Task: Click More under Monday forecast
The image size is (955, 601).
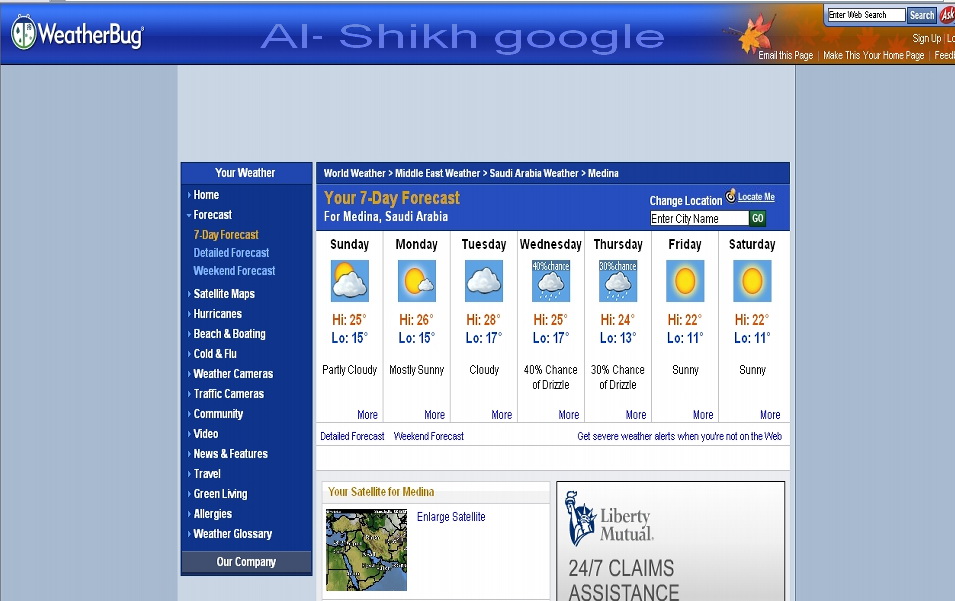Action: (434, 415)
